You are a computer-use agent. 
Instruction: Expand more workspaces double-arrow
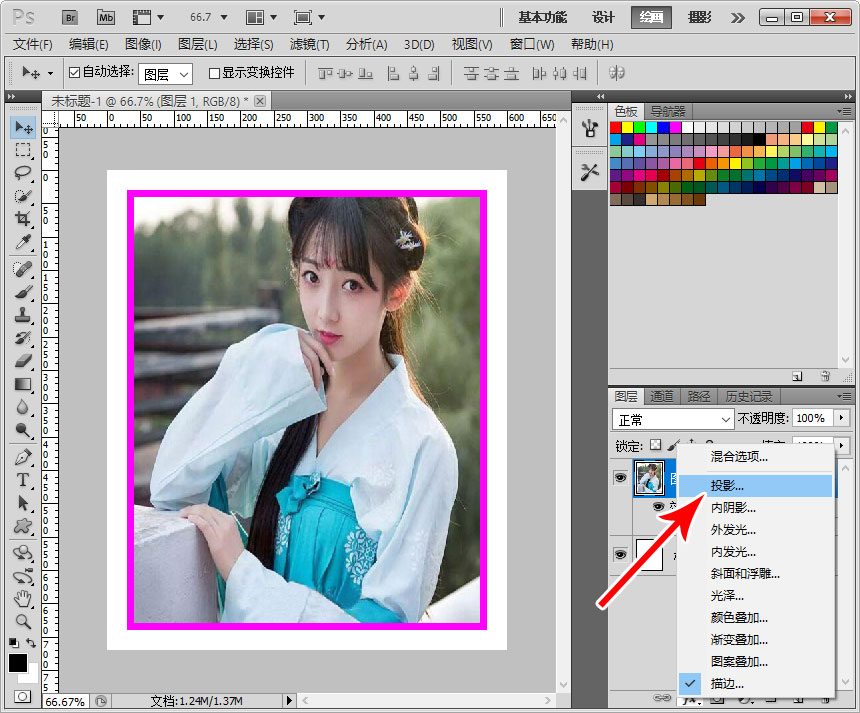click(x=738, y=18)
